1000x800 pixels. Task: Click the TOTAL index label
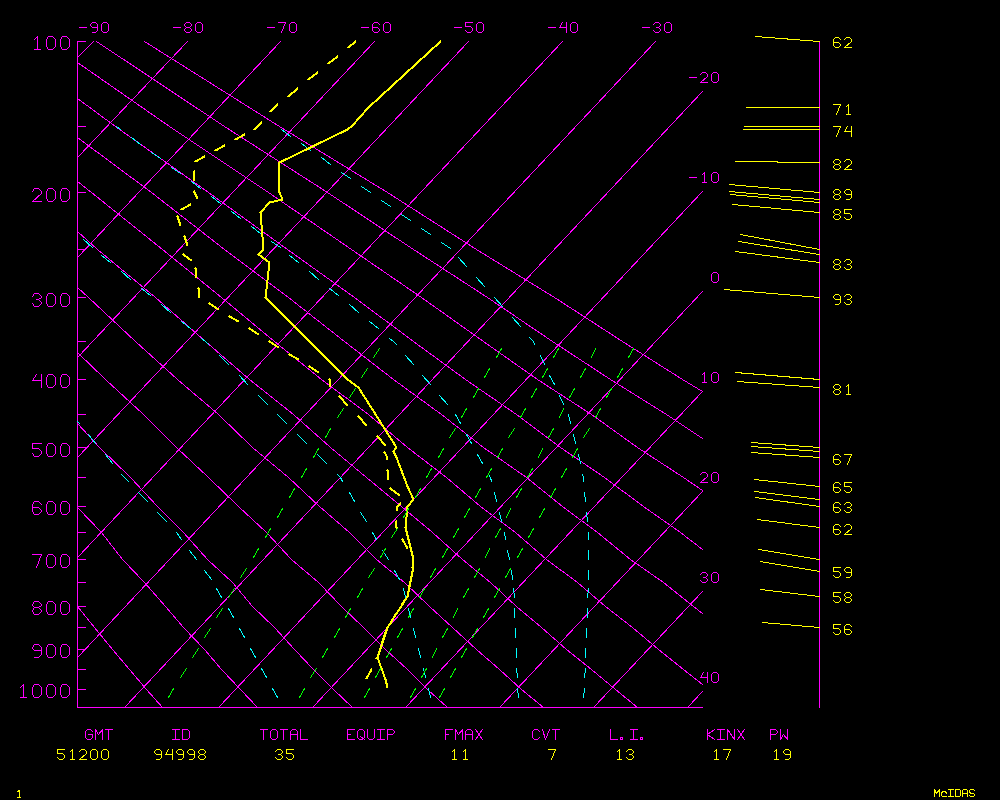point(283,735)
